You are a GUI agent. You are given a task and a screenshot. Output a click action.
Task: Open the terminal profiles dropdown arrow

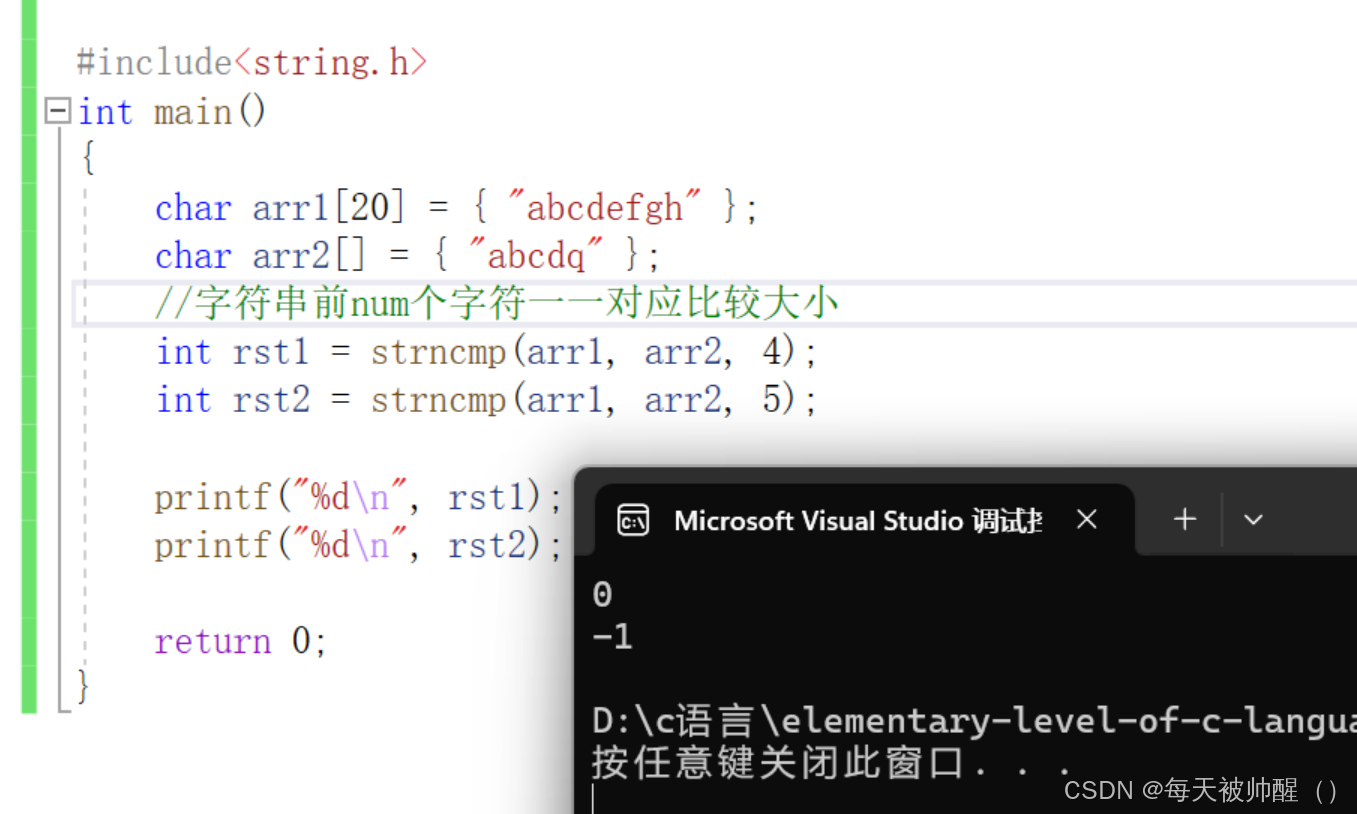coord(1253,520)
